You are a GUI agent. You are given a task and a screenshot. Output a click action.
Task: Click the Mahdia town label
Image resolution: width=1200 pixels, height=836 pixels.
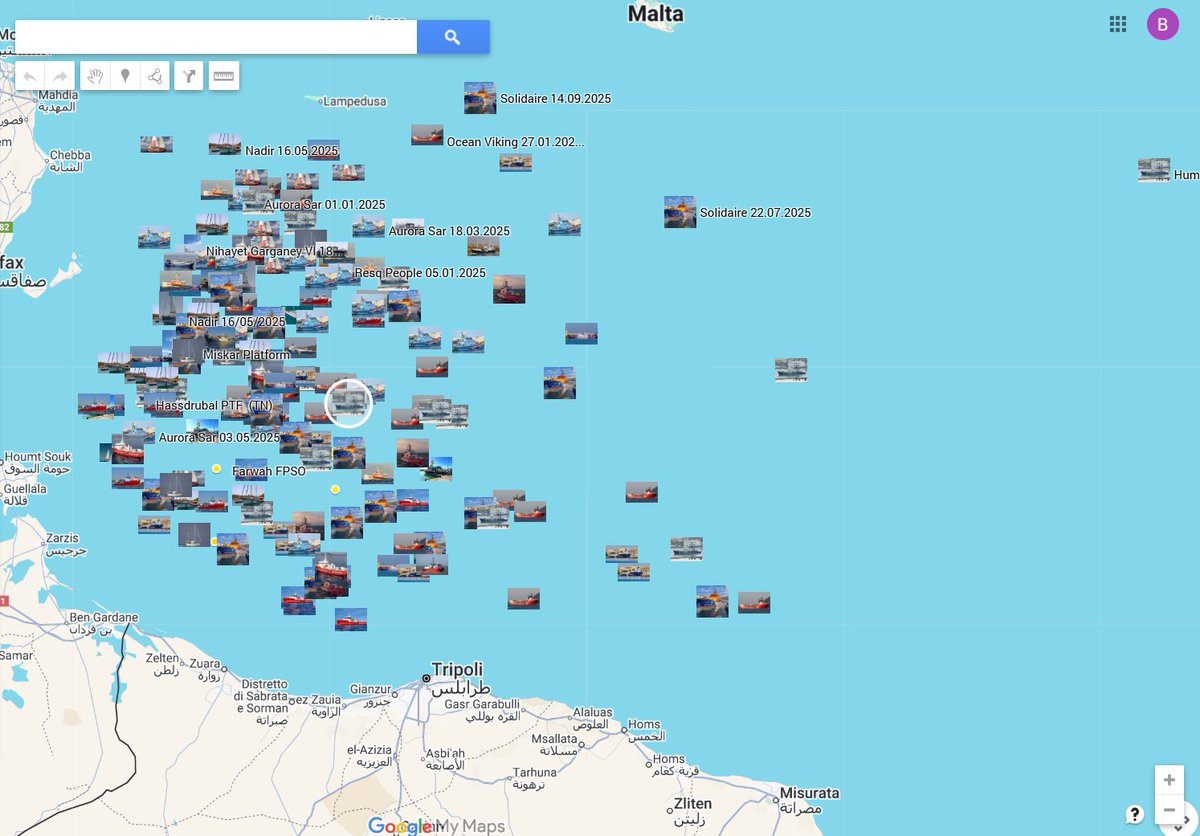58,95
